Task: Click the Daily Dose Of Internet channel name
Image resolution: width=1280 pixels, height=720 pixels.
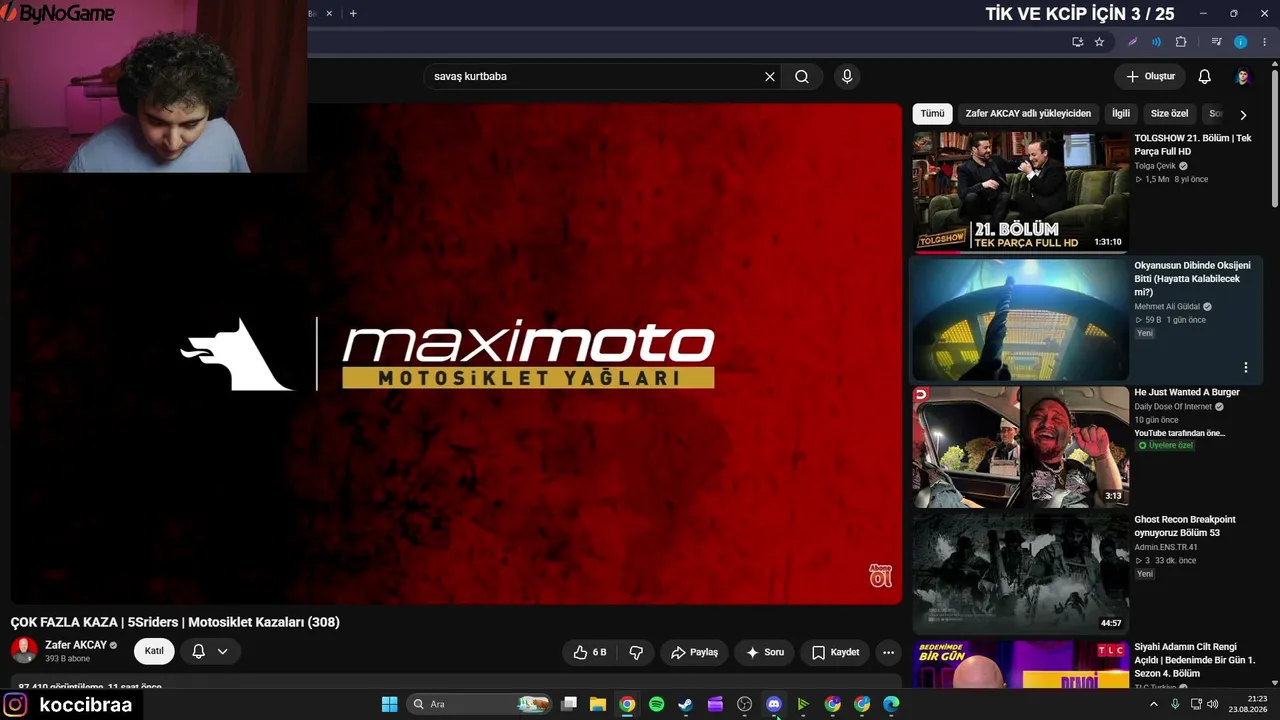Action: (1173, 407)
